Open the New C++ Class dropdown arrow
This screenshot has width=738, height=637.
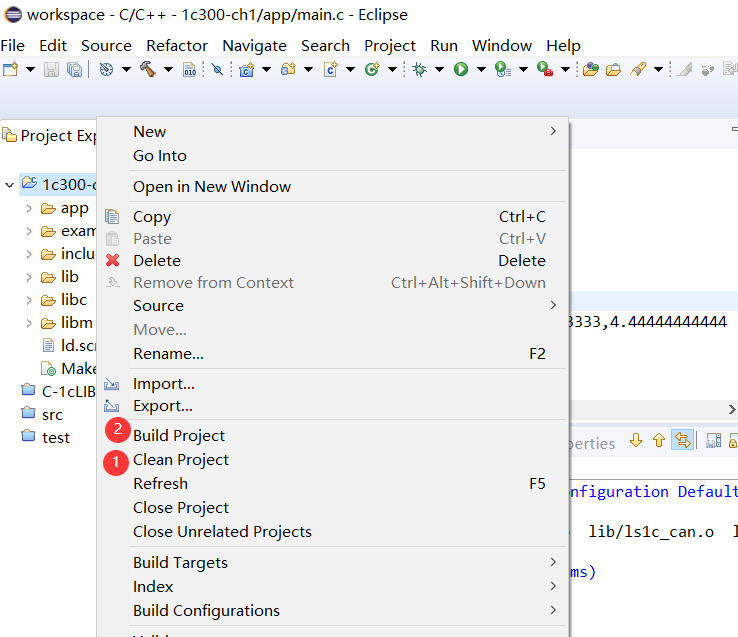(393, 70)
